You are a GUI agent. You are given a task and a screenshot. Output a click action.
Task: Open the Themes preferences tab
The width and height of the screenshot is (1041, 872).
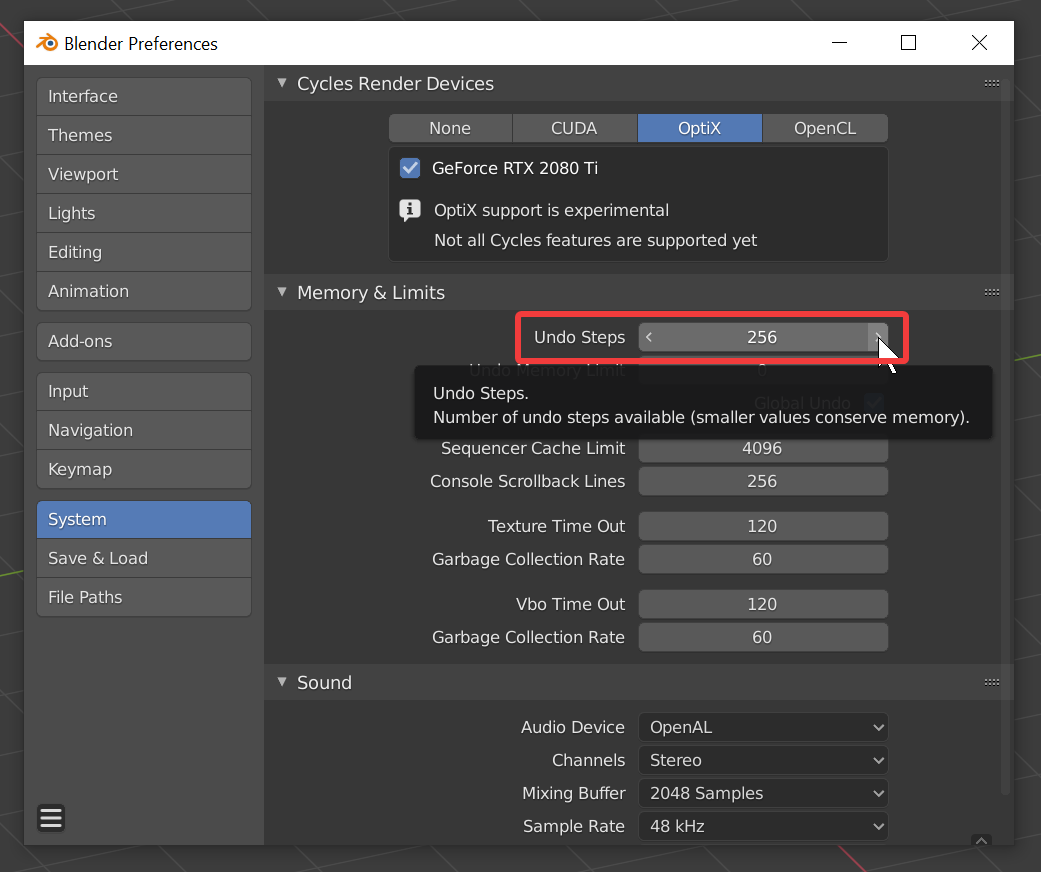tap(144, 135)
